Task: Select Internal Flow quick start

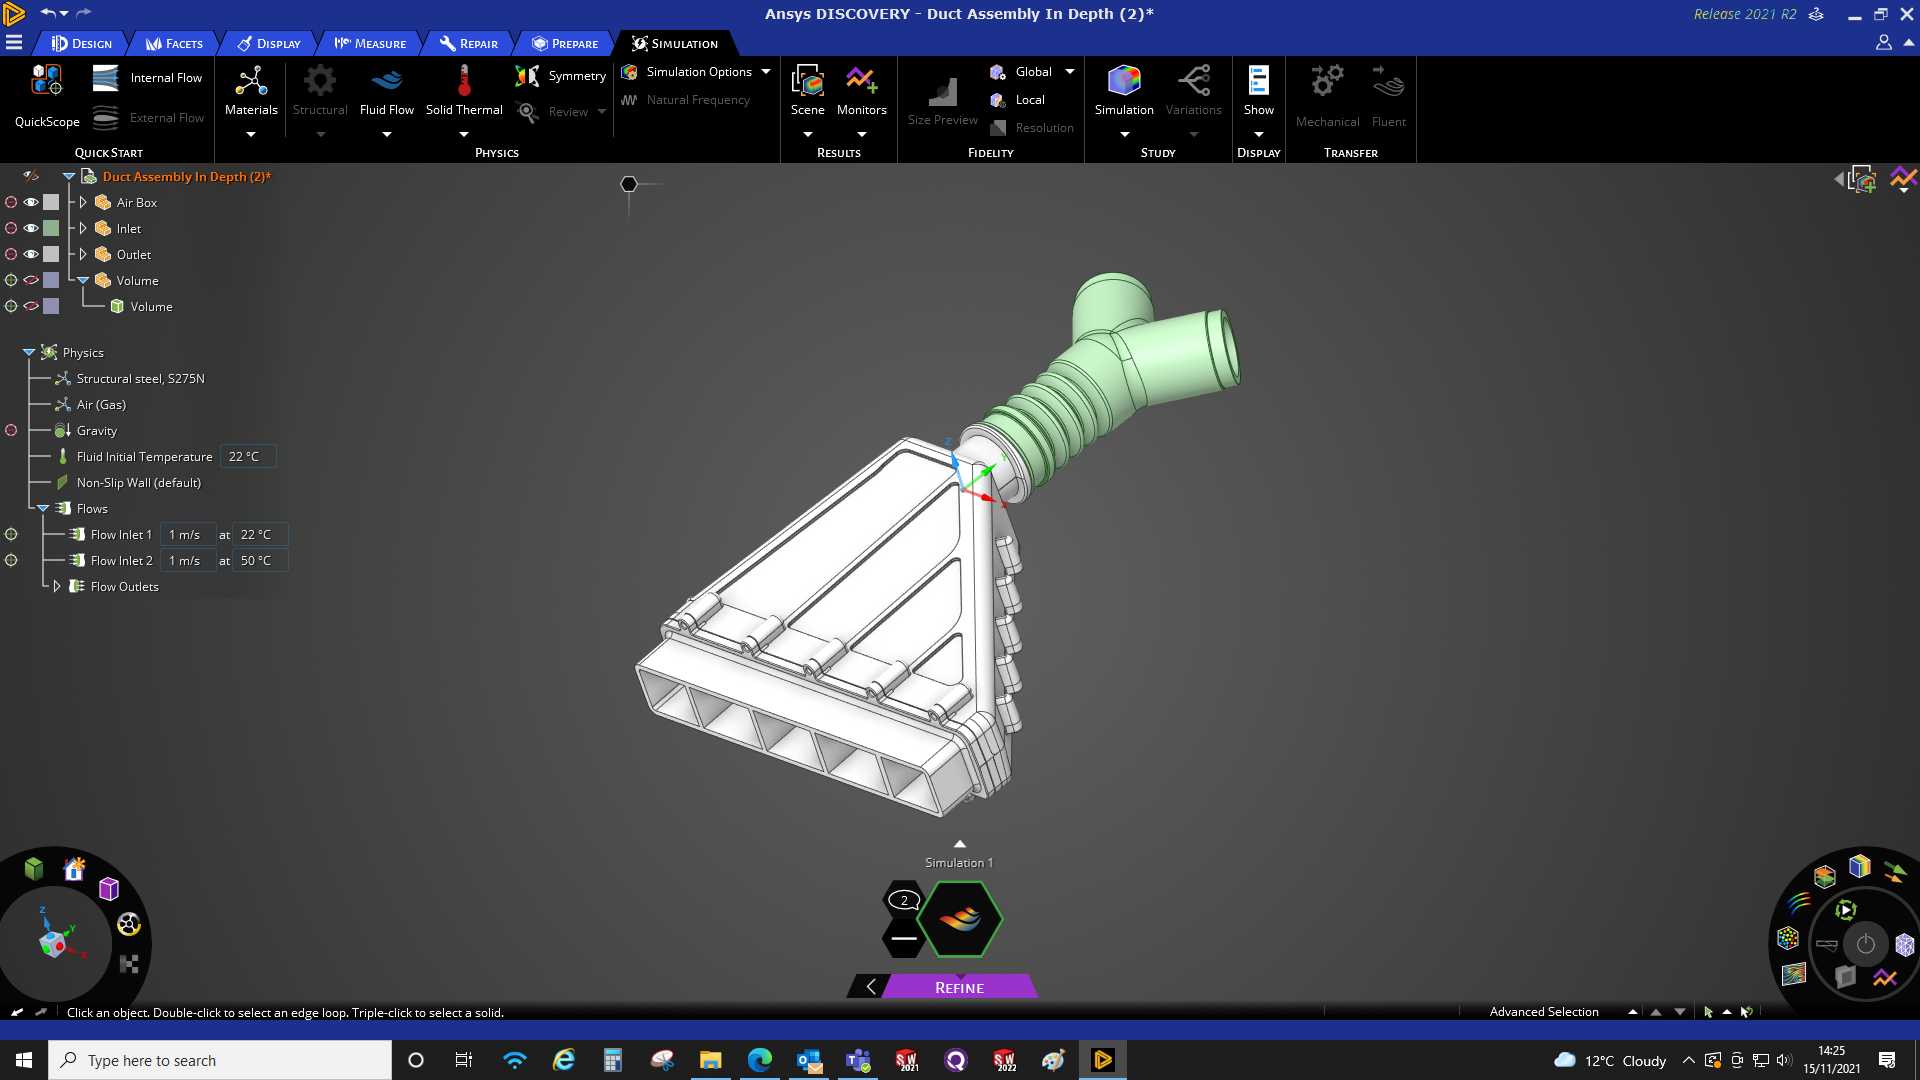Action: point(147,78)
